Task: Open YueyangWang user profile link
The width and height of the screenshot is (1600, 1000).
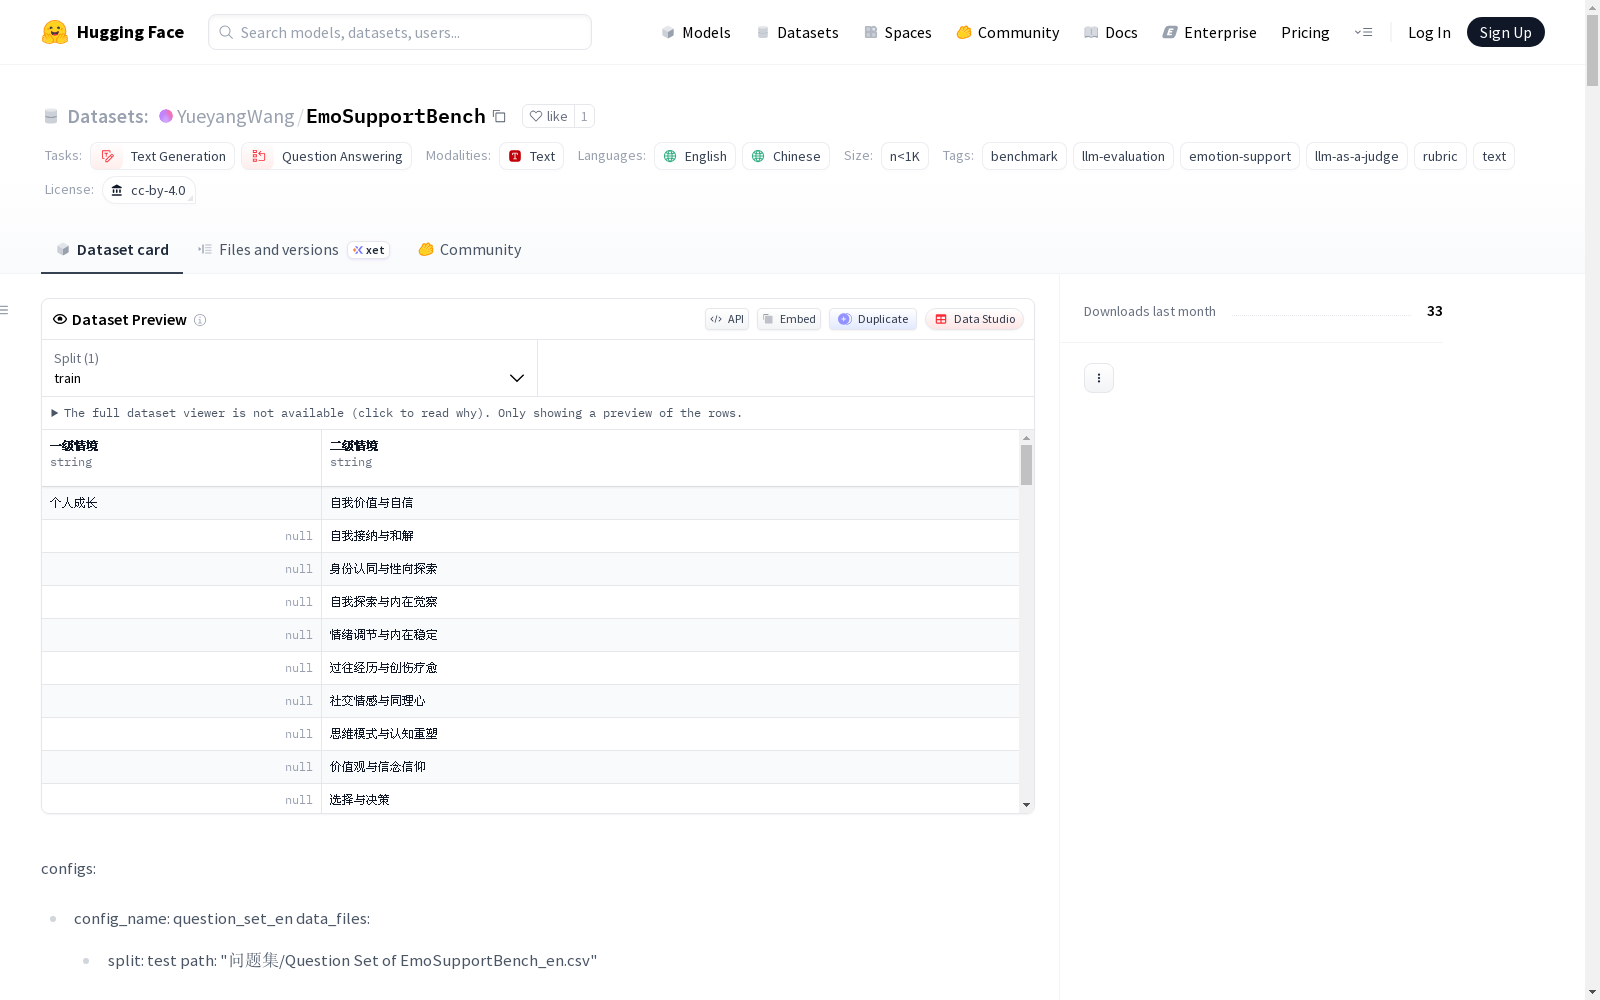Action: (x=235, y=116)
